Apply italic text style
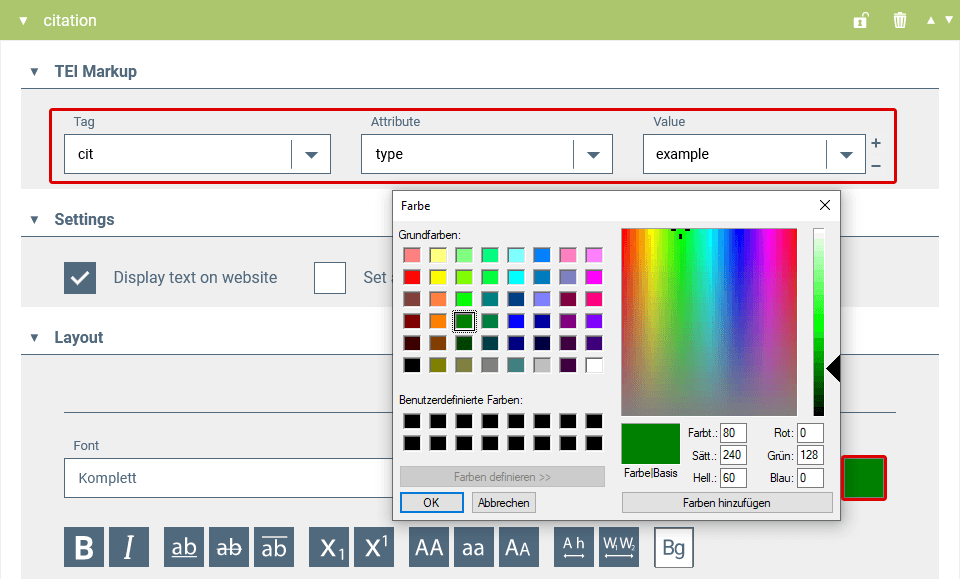The width and height of the screenshot is (960, 579). click(129, 547)
